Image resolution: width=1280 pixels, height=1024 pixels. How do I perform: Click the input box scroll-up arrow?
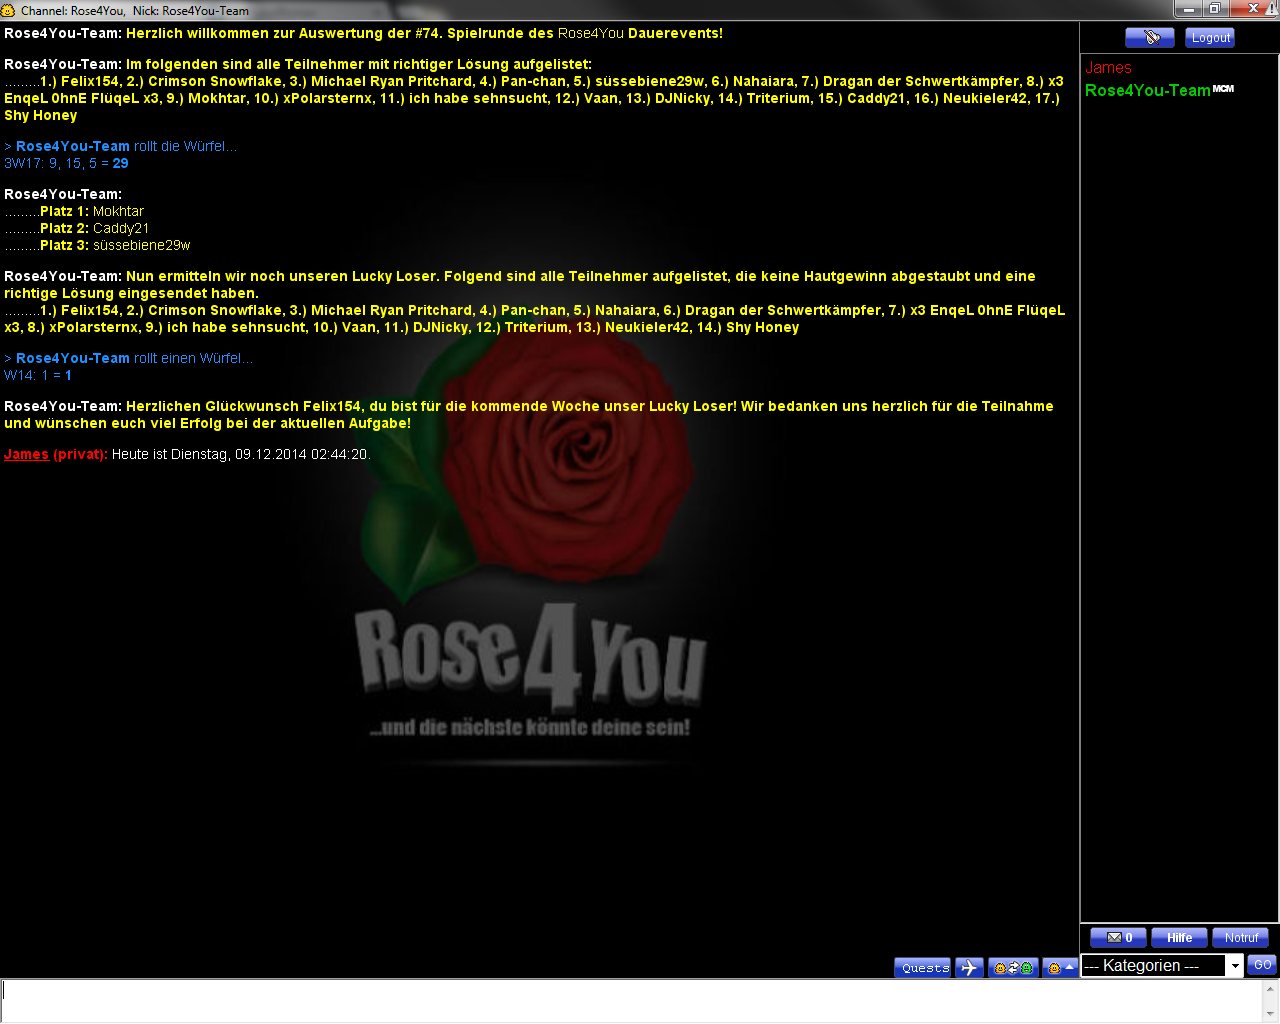click(x=1270, y=988)
